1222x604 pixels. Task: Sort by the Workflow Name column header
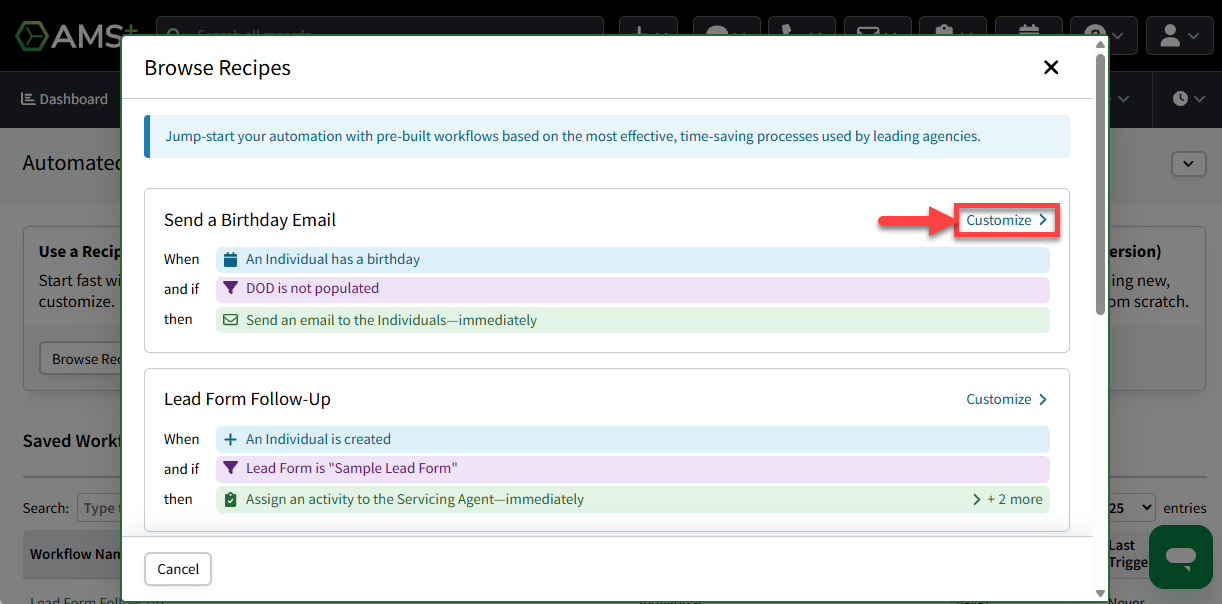(x=75, y=554)
